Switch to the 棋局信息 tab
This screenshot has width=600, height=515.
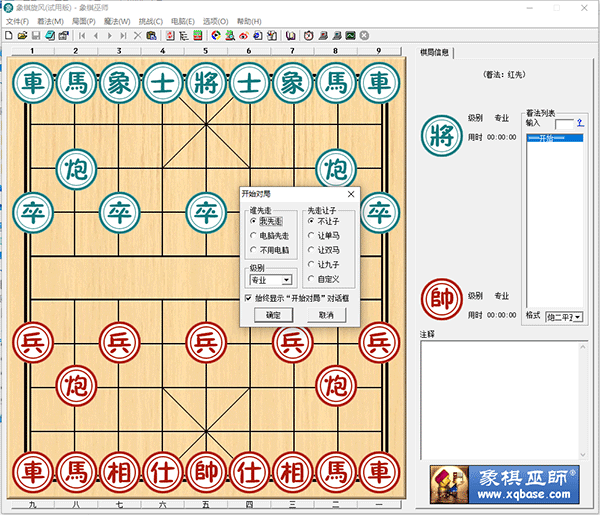coord(435,52)
